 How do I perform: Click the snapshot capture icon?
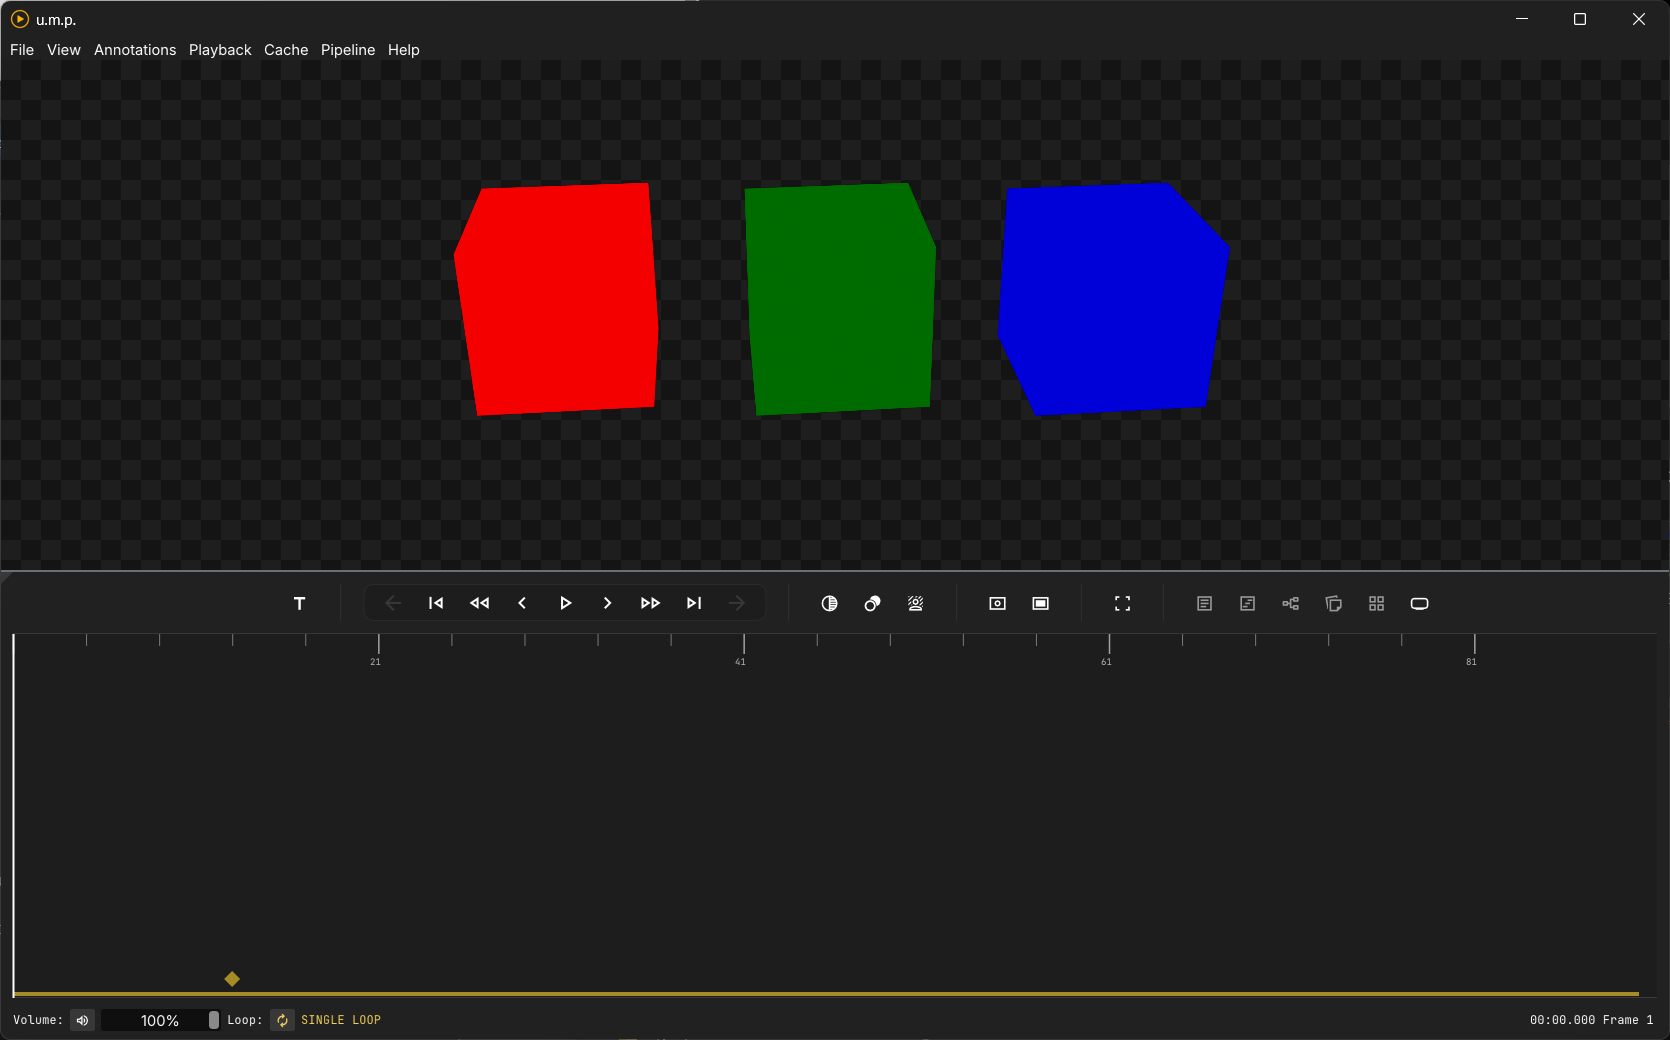tap(997, 603)
